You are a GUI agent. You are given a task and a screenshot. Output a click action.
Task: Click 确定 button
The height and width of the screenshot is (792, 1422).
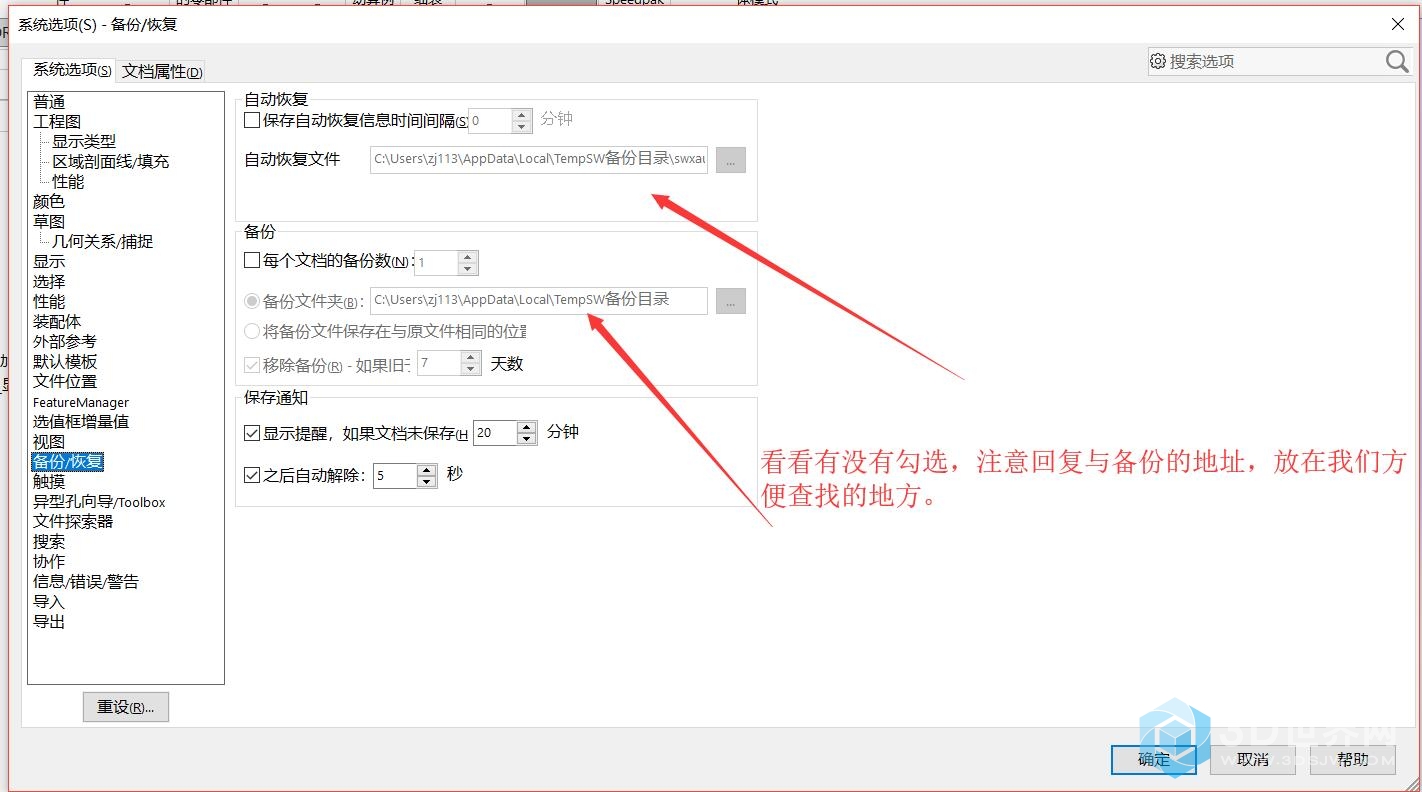(1153, 760)
